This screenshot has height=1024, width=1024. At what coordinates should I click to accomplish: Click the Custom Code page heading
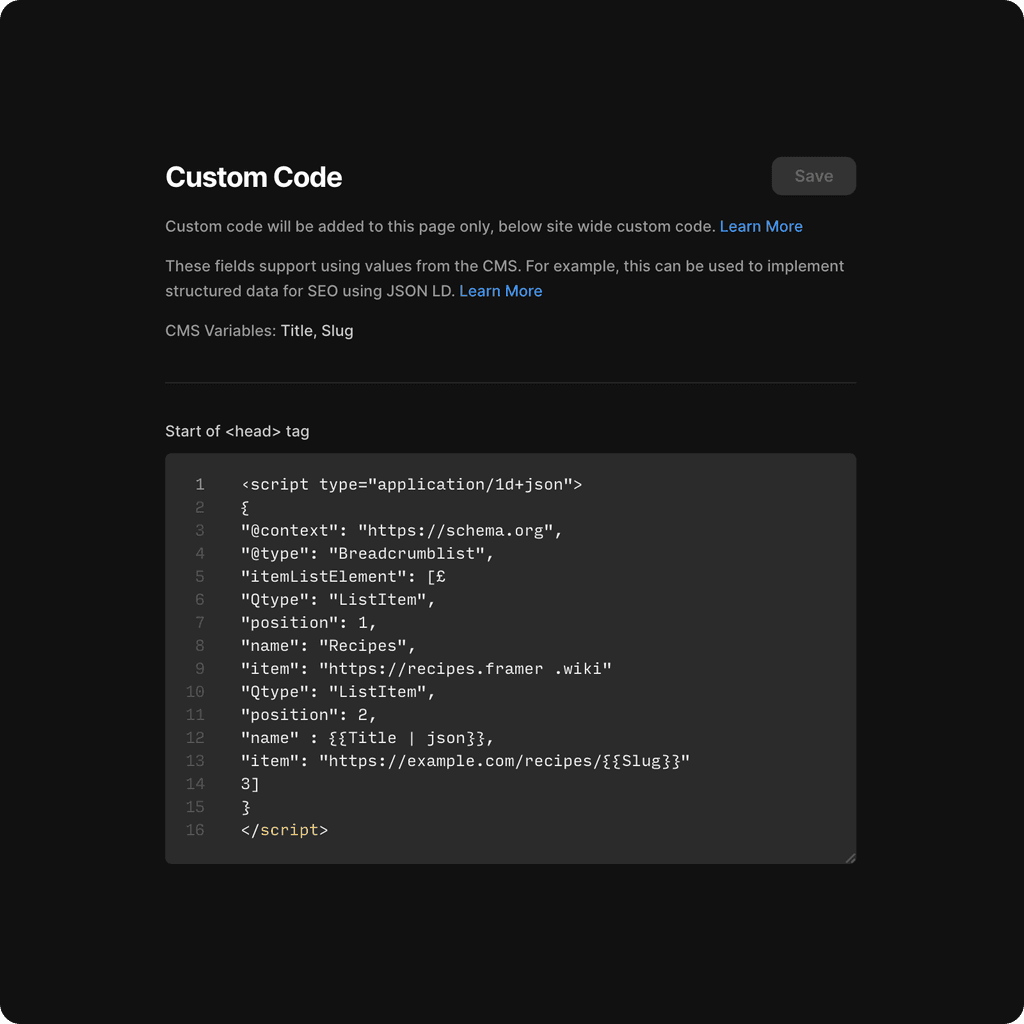pos(253,177)
